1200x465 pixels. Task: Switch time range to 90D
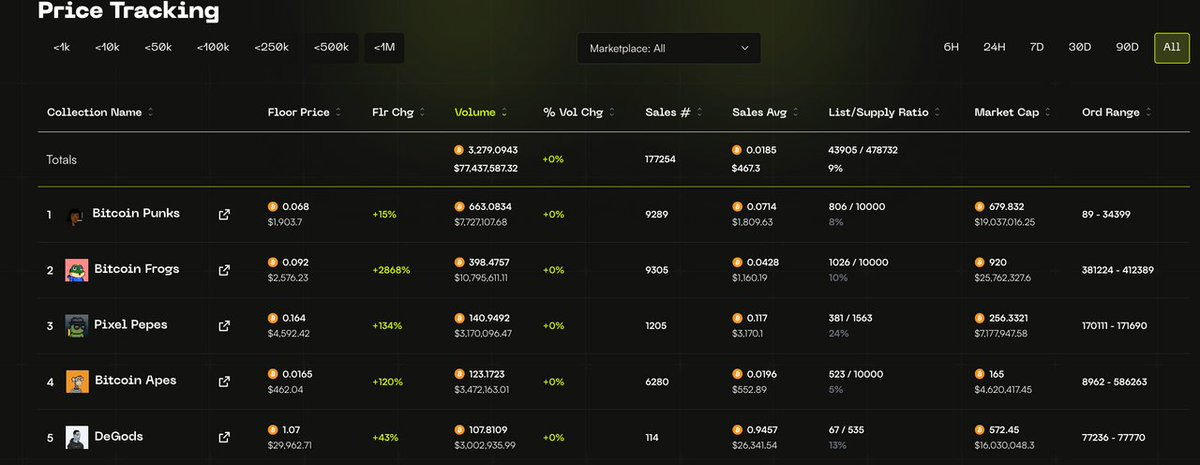click(x=1128, y=47)
